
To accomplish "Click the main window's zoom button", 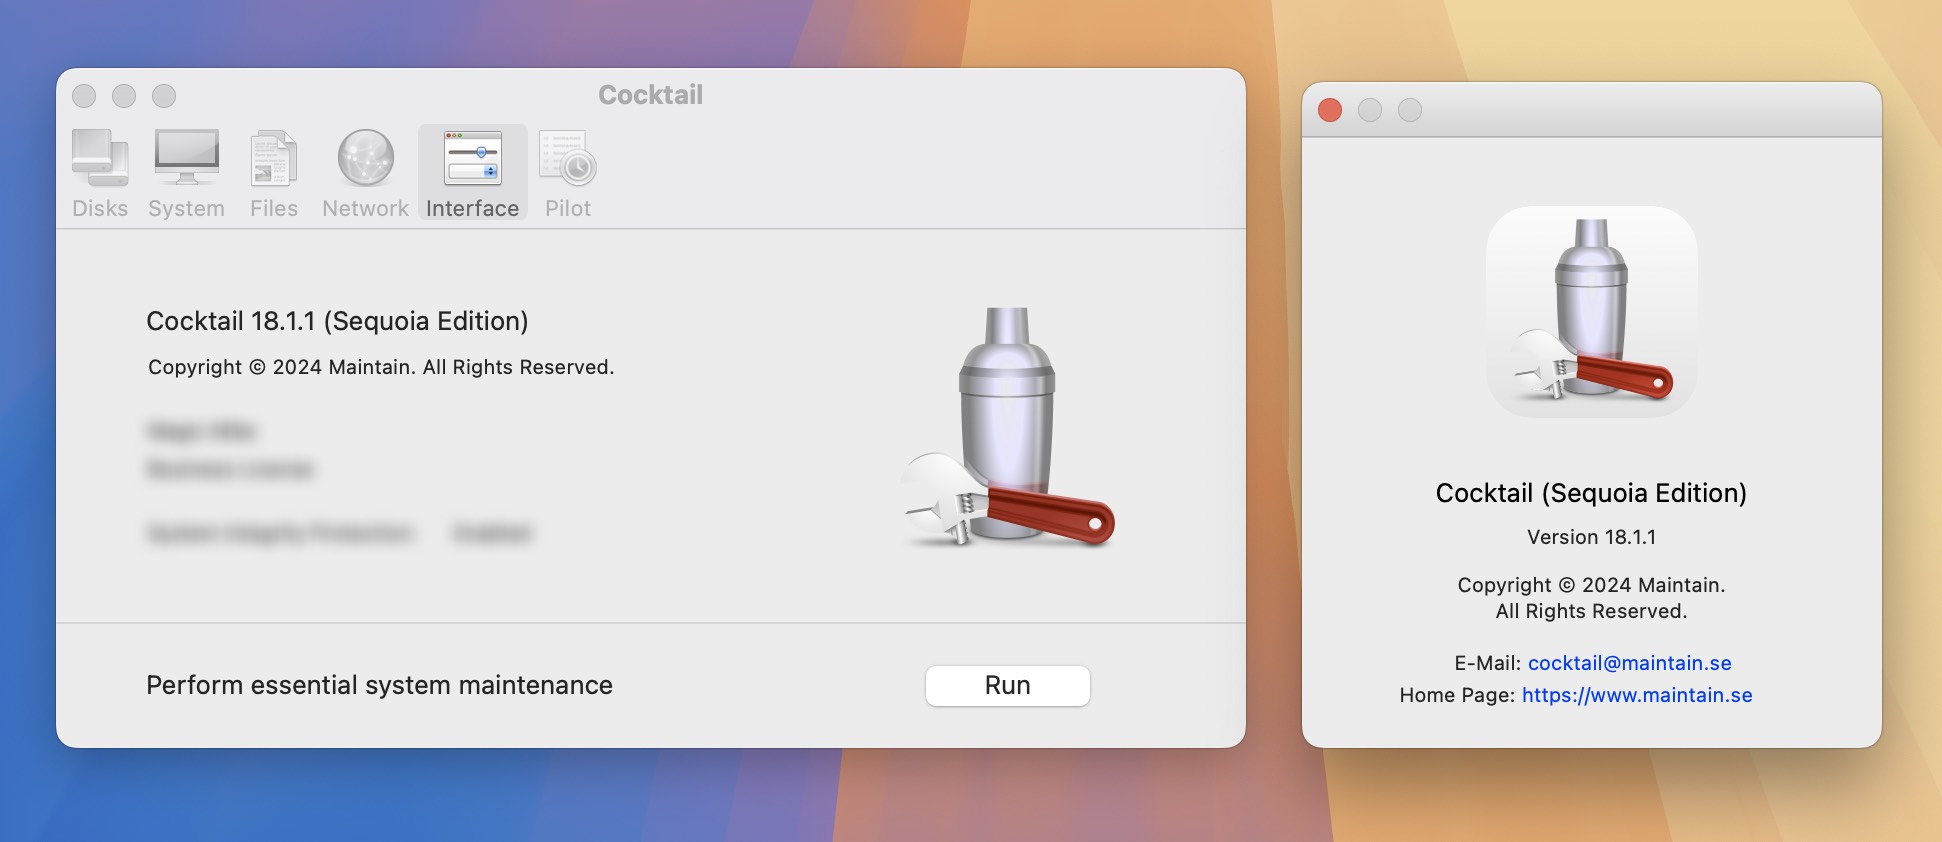I will tap(164, 96).
